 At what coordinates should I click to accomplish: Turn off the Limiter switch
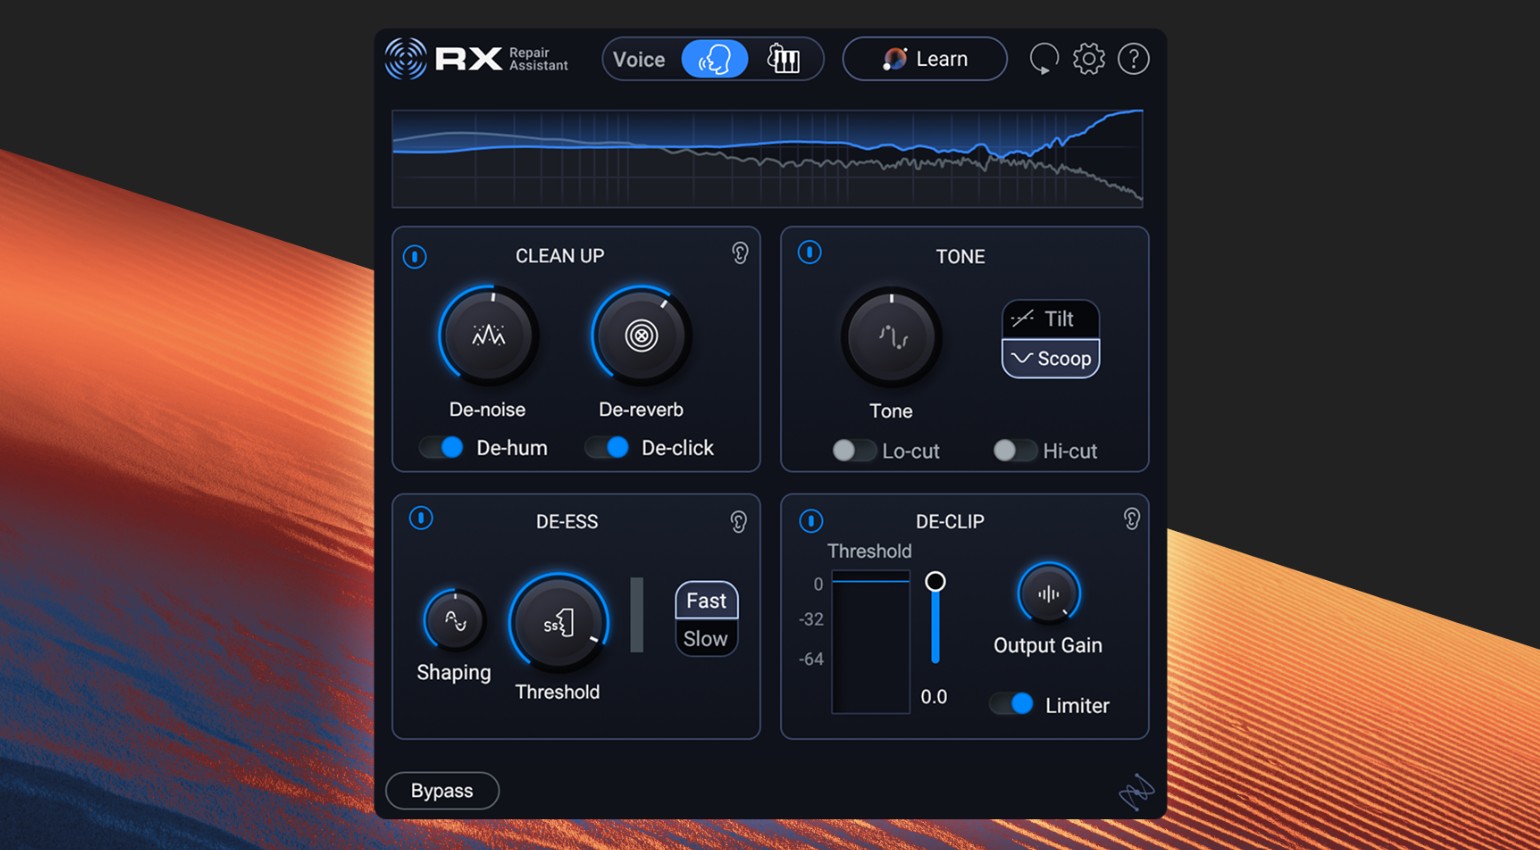(x=1012, y=705)
